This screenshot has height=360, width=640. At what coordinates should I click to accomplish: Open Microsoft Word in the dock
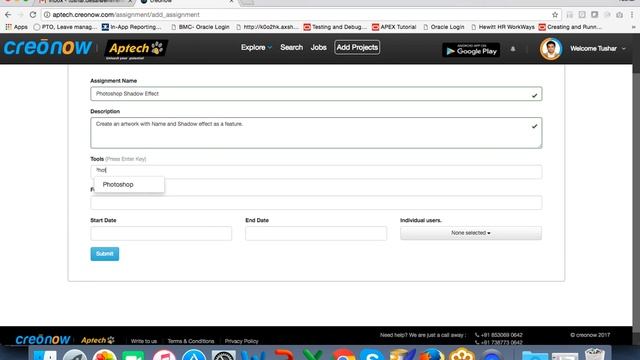253,355
